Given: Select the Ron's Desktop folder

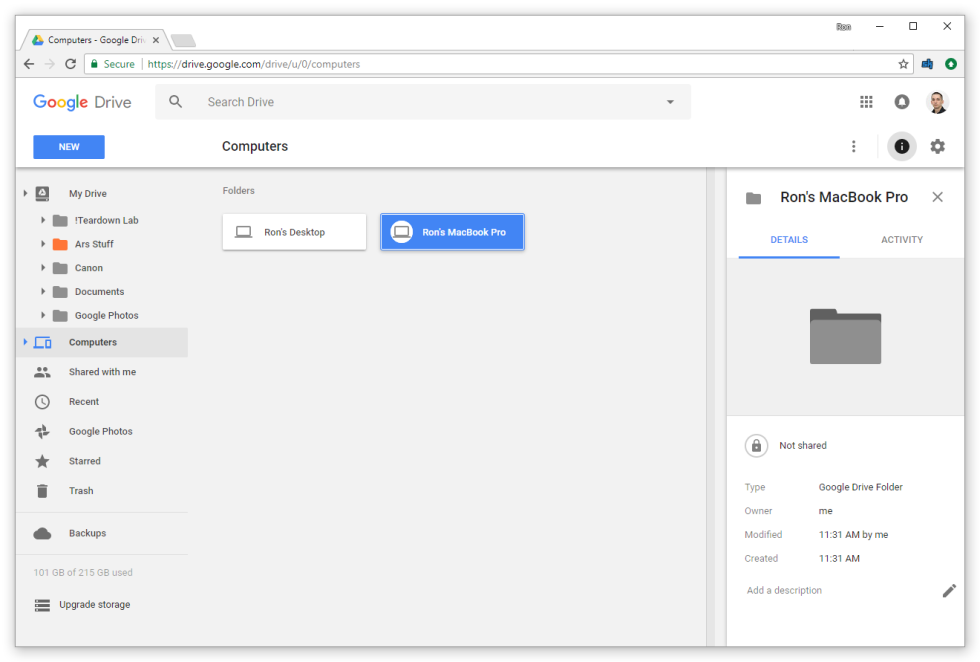Looking at the screenshot, I should point(294,231).
